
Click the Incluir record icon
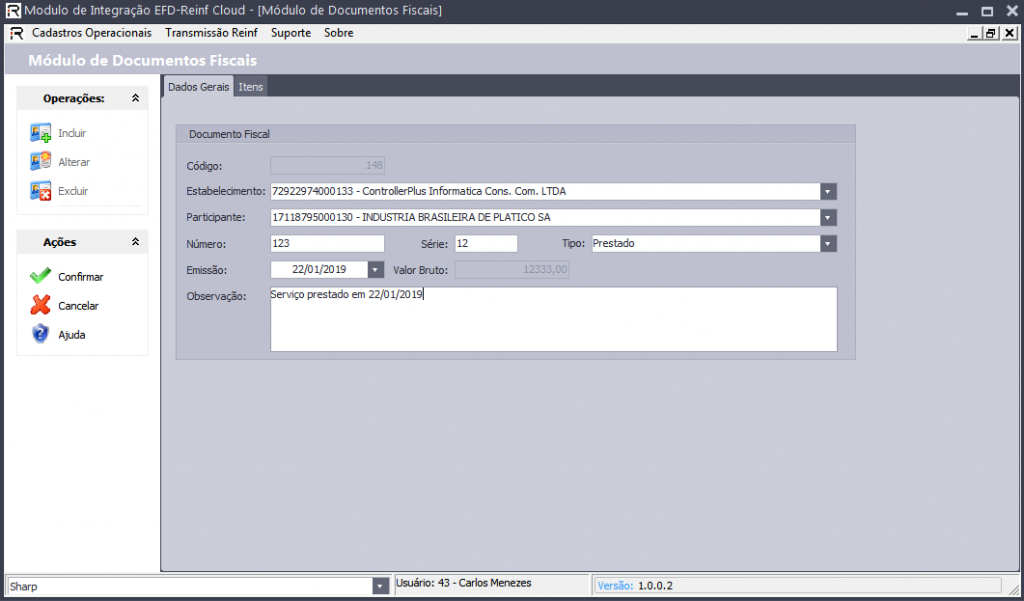(x=40, y=133)
